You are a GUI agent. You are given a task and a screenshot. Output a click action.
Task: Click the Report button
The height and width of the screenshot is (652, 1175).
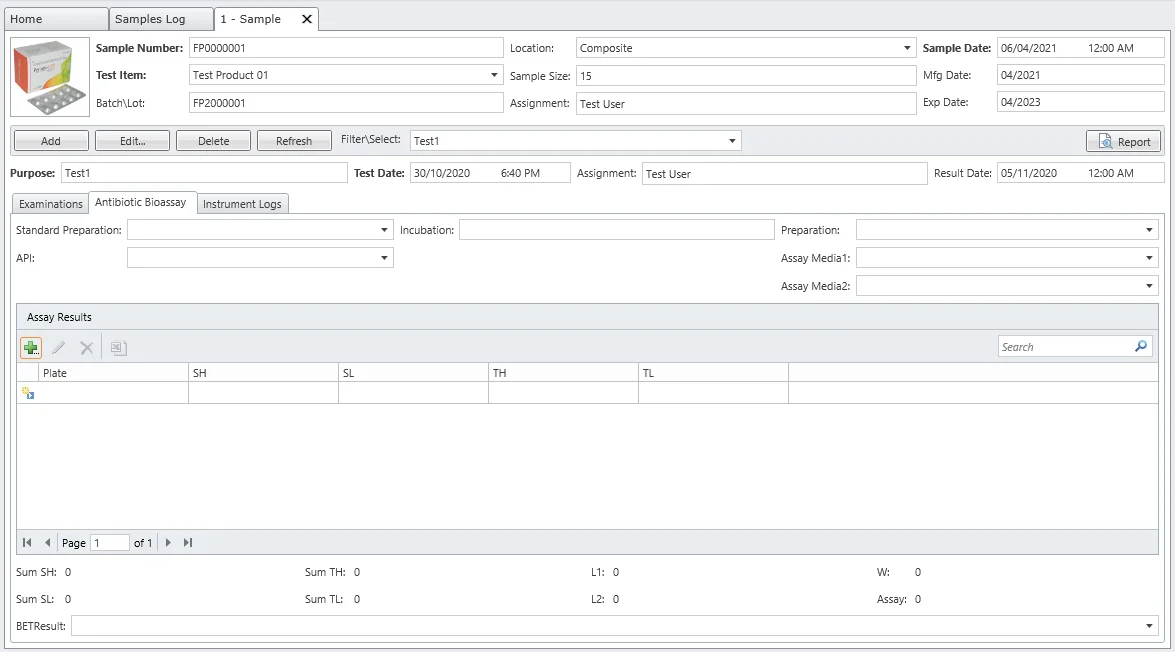1124,142
